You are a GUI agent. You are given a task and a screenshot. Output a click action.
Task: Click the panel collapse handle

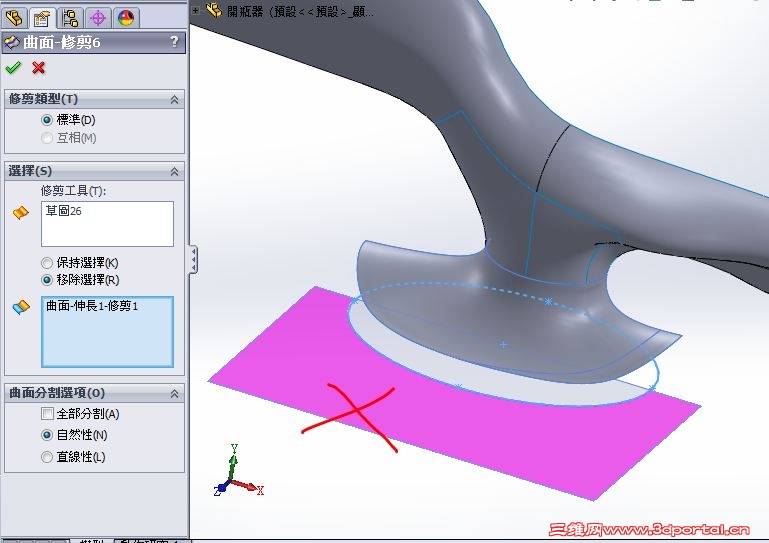(x=194, y=259)
